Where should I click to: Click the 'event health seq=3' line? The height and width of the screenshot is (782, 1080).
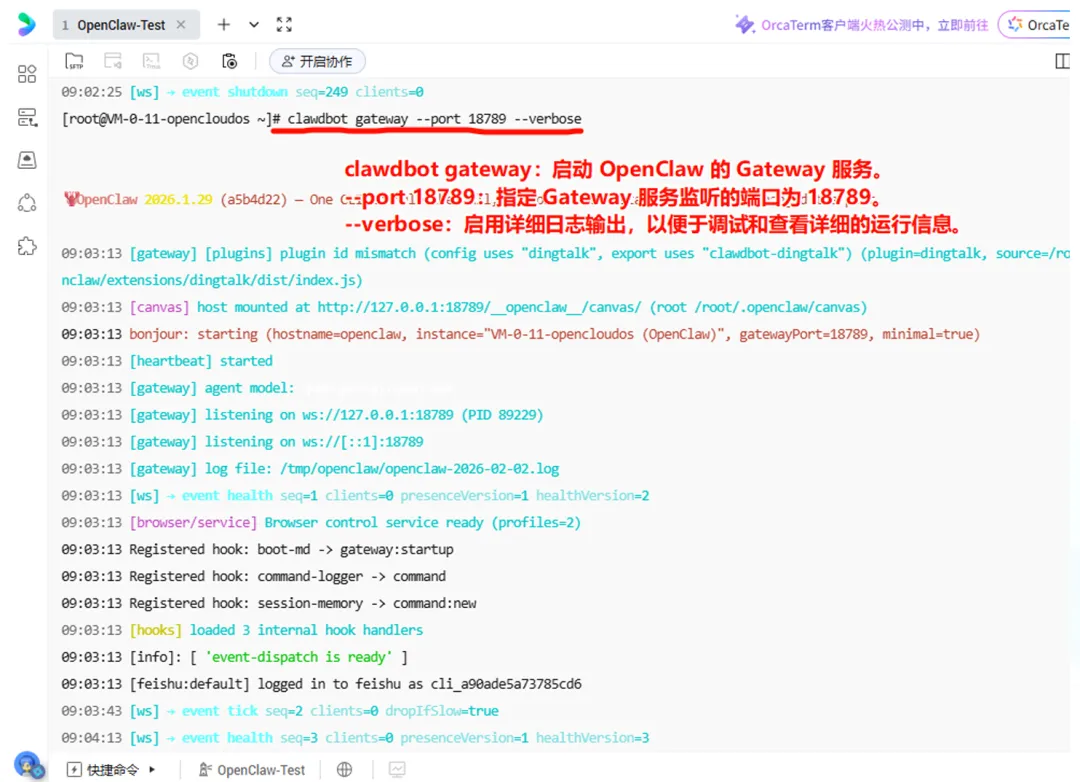pos(355,737)
